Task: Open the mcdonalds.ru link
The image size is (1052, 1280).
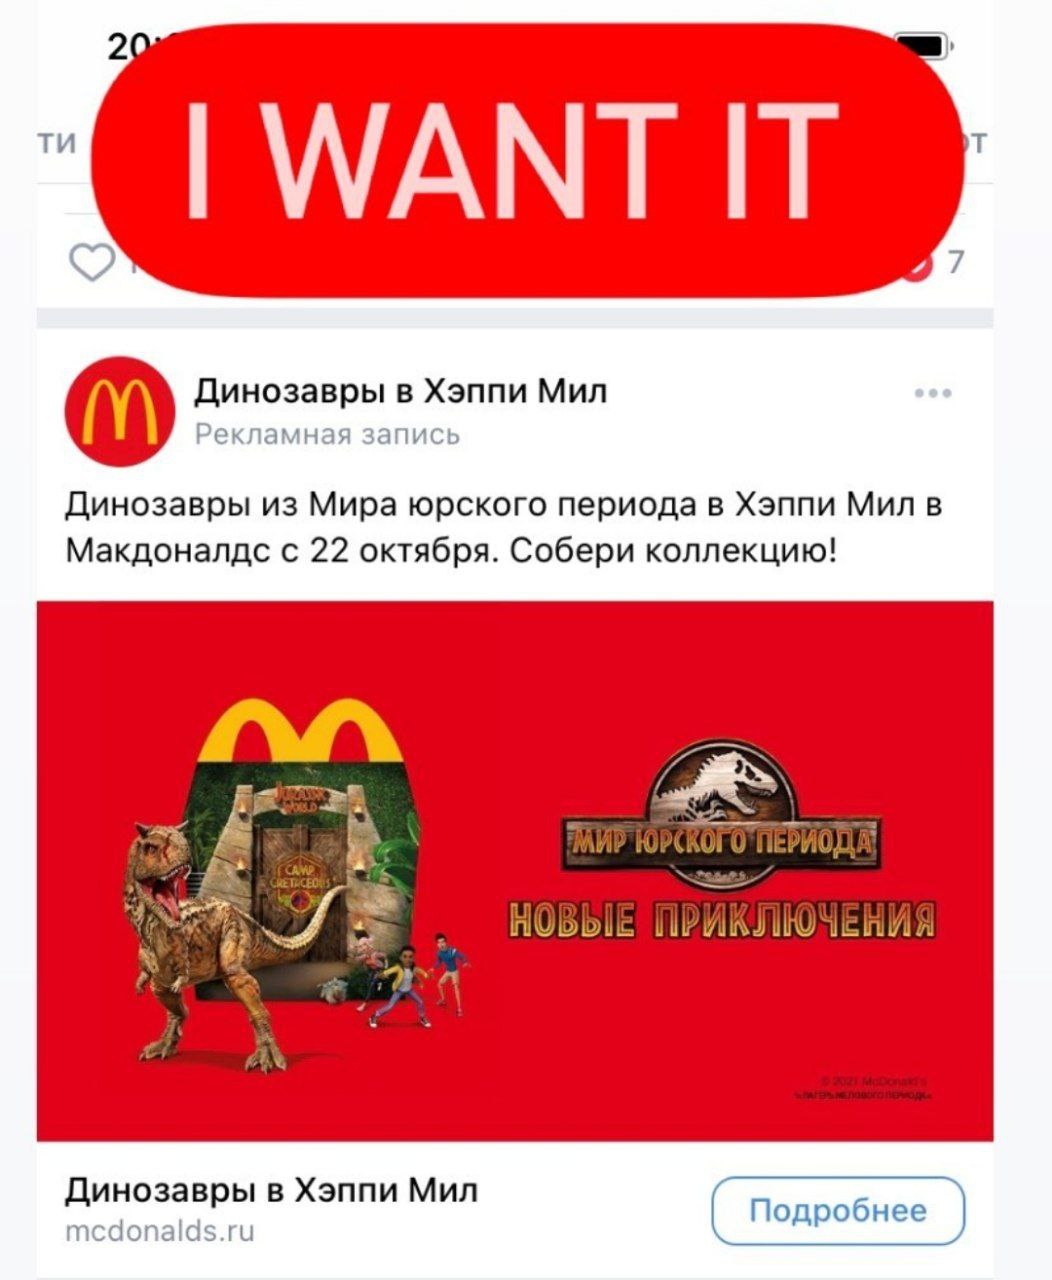Action: pos(161,1230)
